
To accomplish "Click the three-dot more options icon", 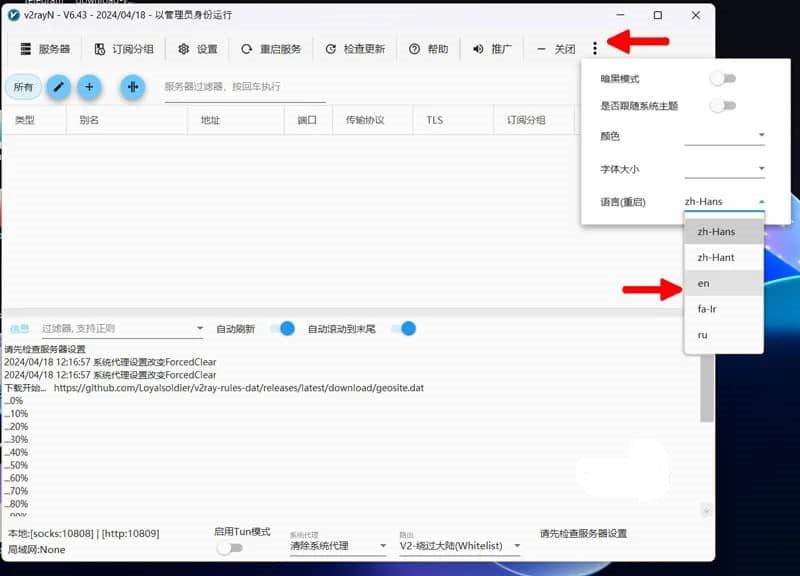I will click(595, 48).
